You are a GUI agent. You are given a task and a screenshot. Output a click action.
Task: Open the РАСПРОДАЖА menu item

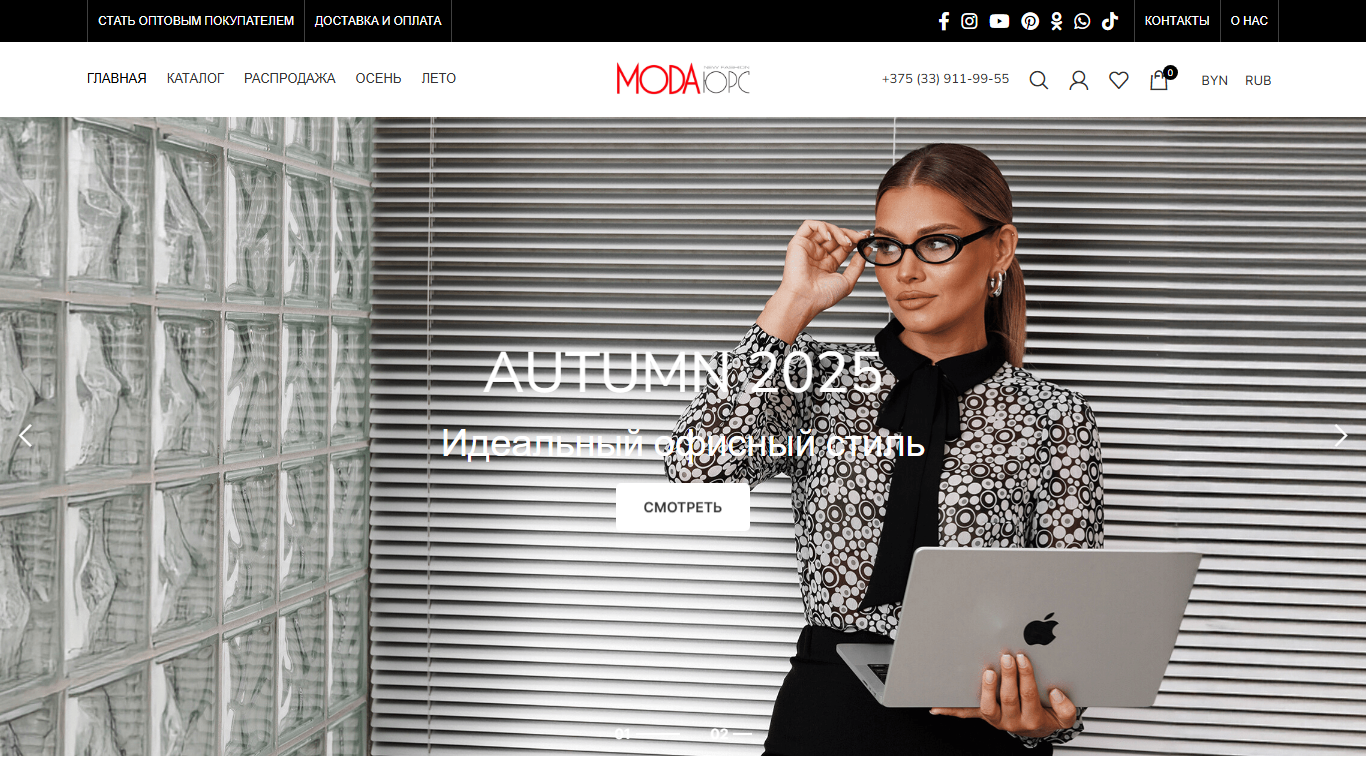click(290, 78)
